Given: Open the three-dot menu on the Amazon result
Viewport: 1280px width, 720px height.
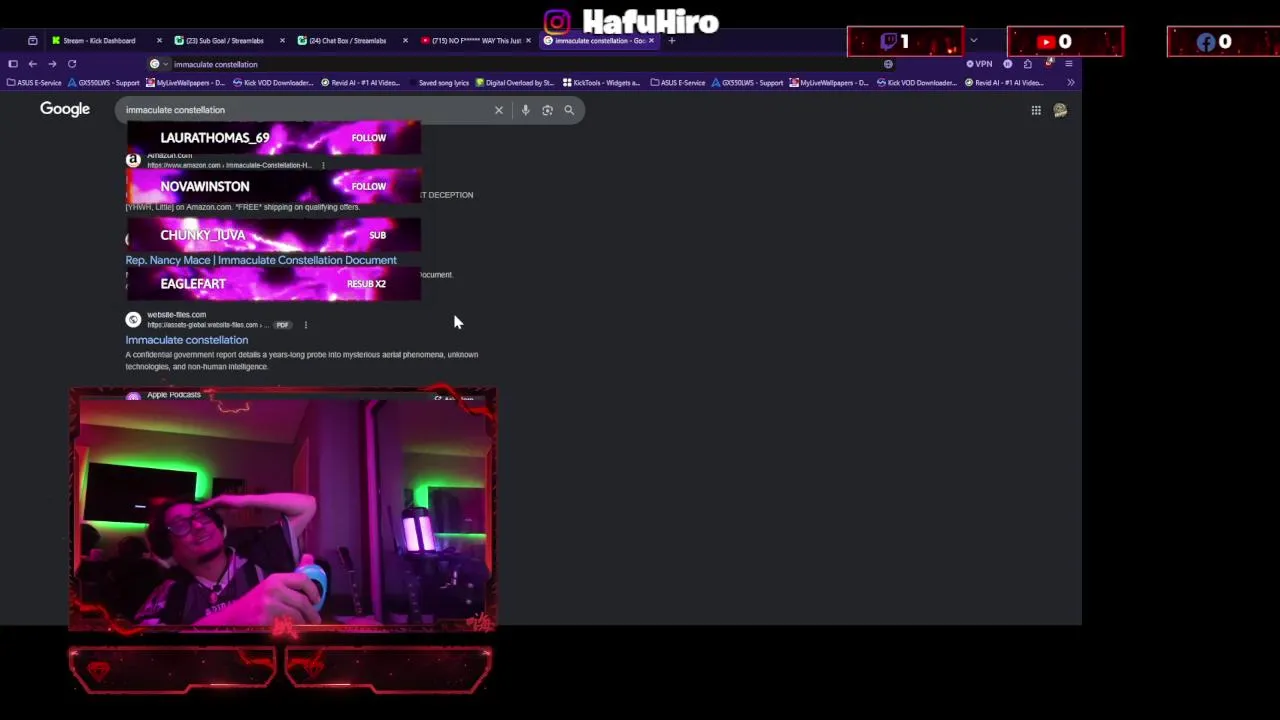Looking at the screenshot, I should point(323,165).
